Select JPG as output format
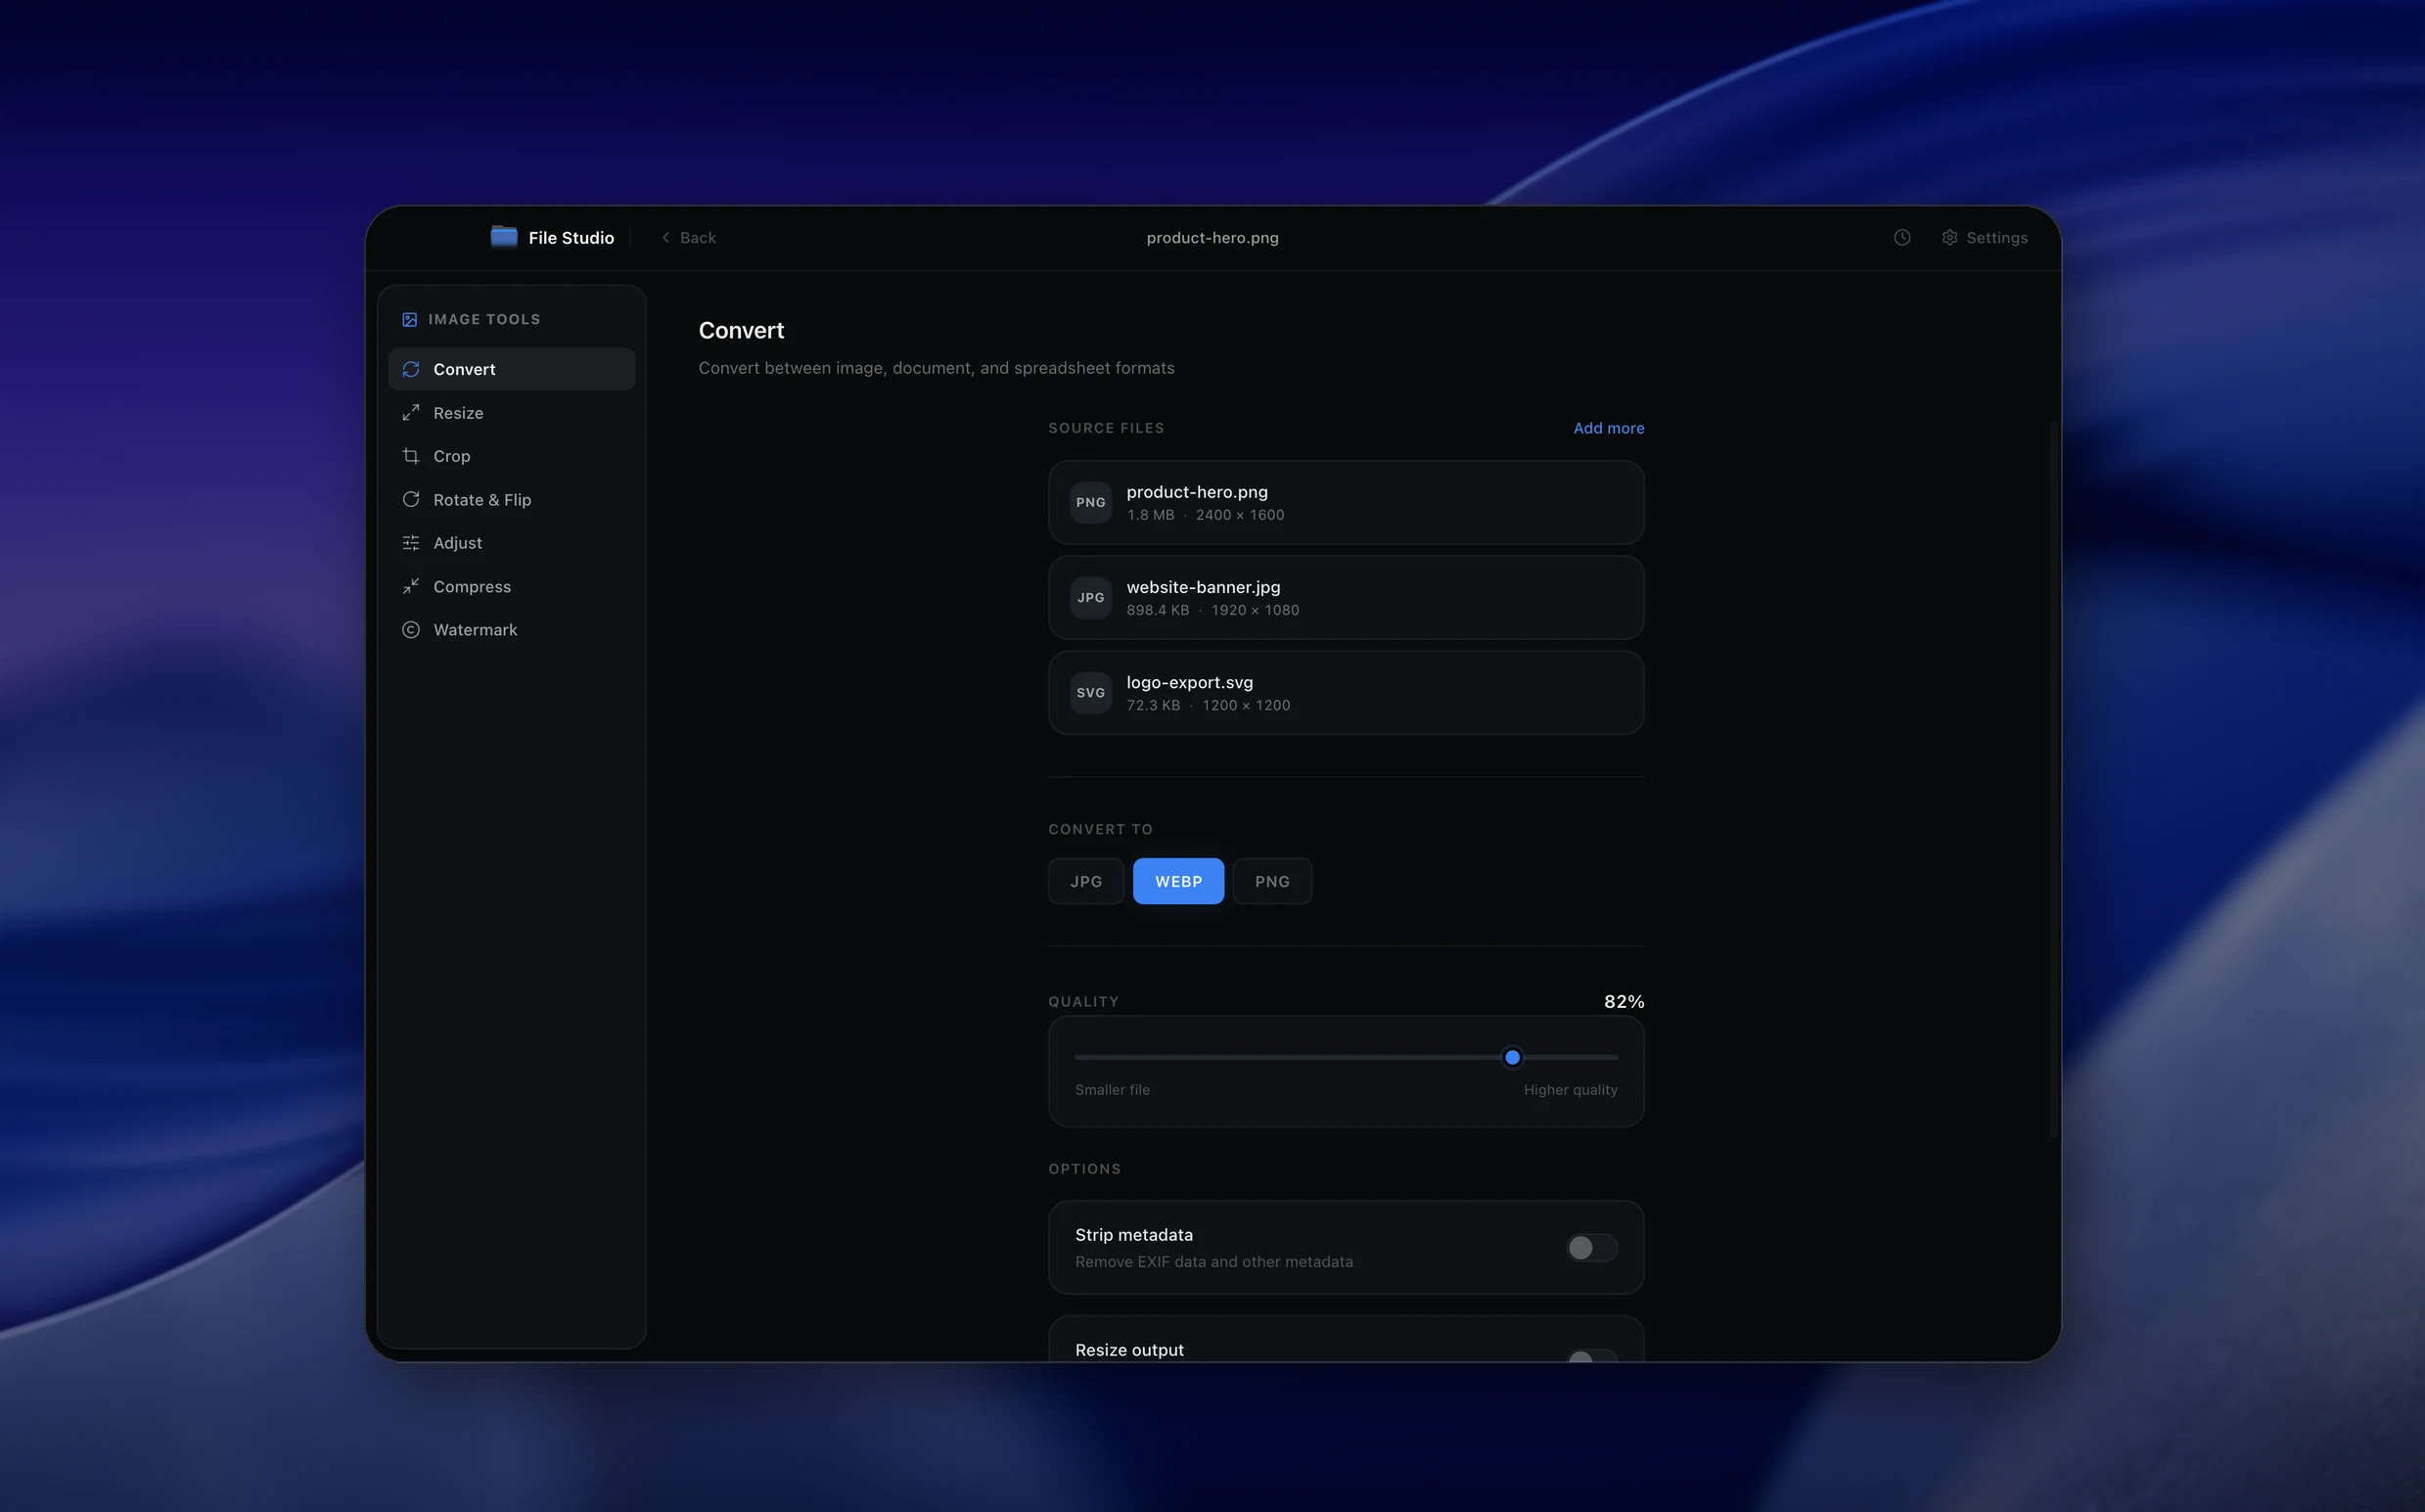 (1086, 881)
